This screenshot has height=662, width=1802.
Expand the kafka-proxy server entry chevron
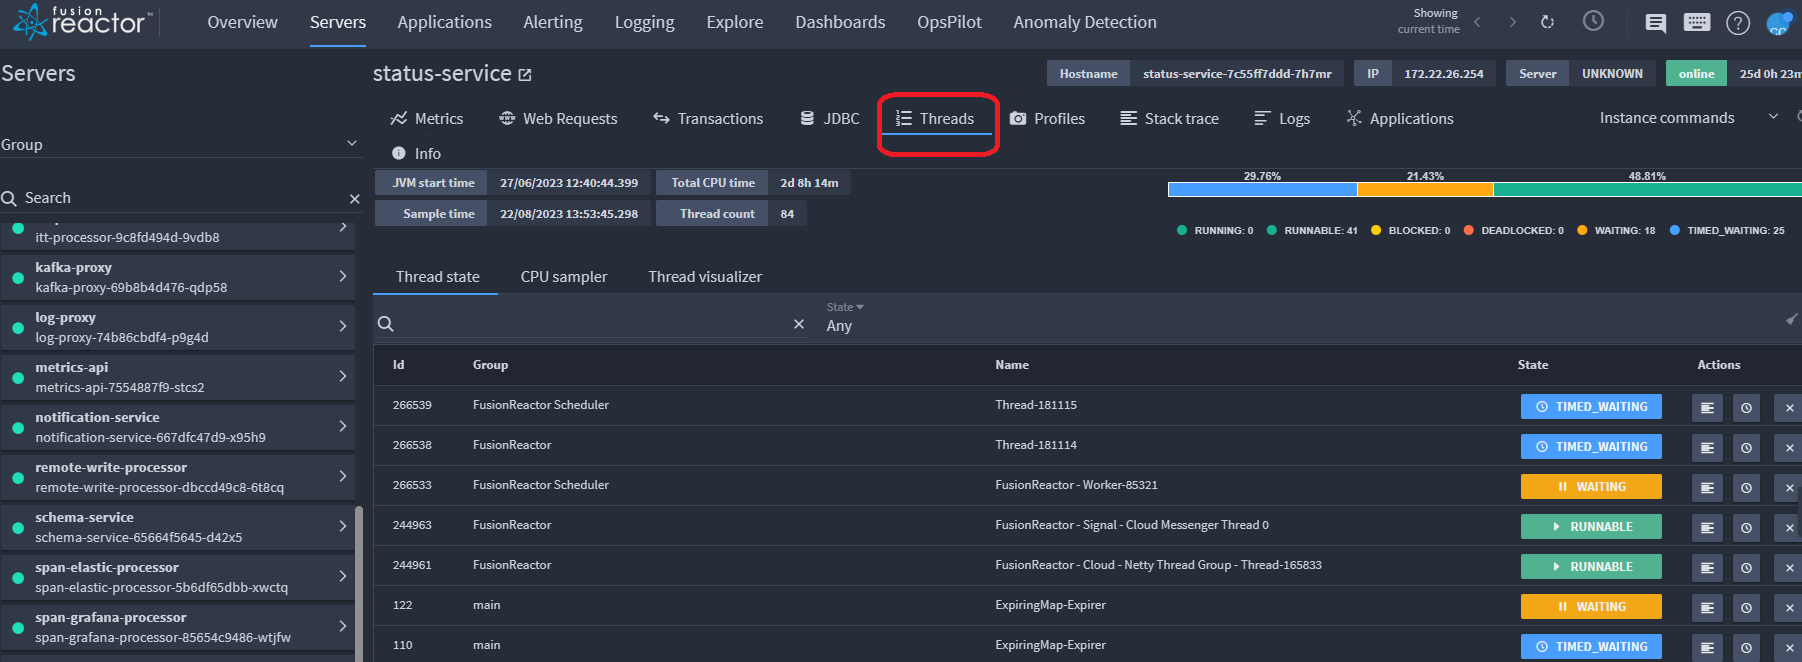pyautogui.click(x=343, y=276)
